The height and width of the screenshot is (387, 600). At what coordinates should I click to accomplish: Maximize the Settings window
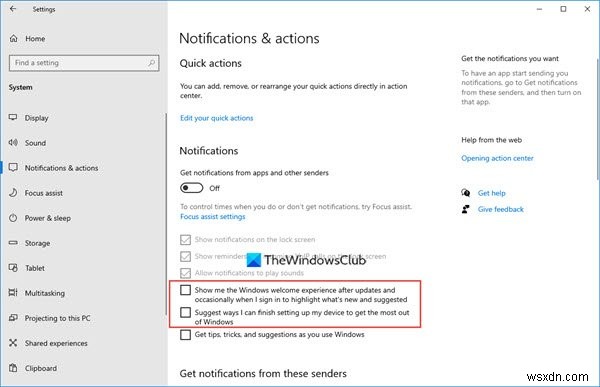(x=563, y=9)
